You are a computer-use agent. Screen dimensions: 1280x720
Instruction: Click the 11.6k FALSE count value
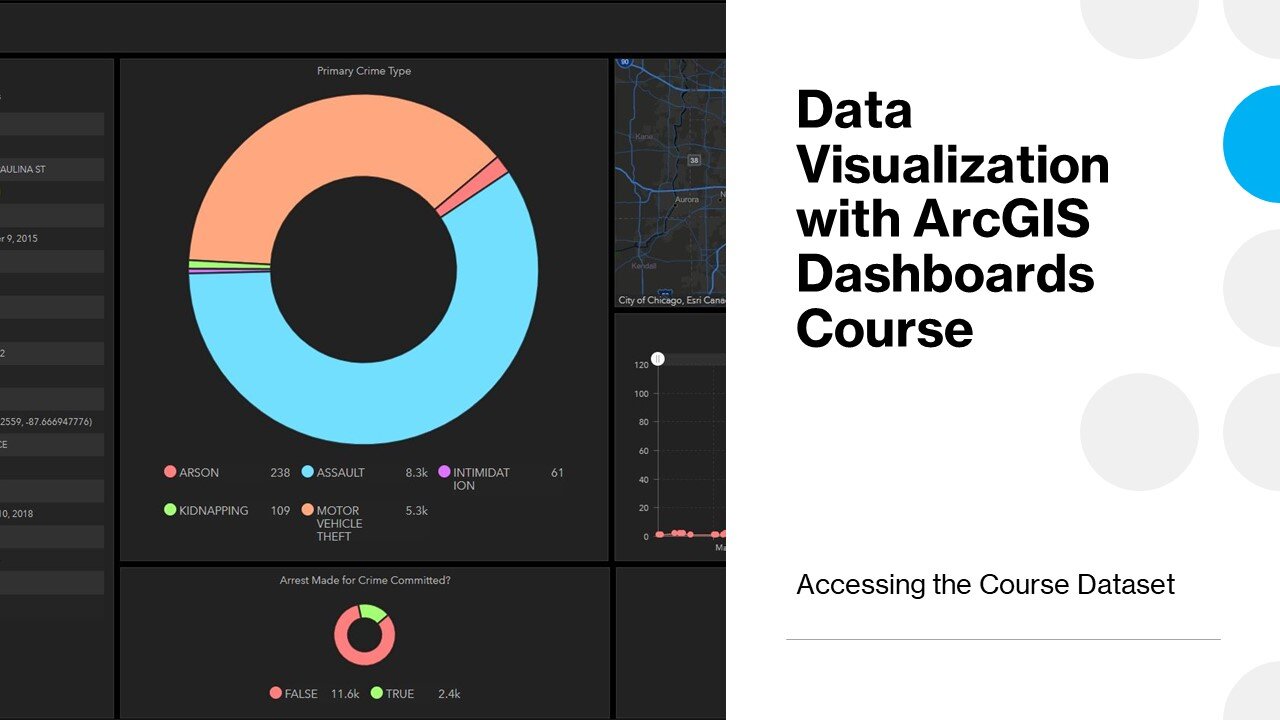pyautogui.click(x=345, y=694)
